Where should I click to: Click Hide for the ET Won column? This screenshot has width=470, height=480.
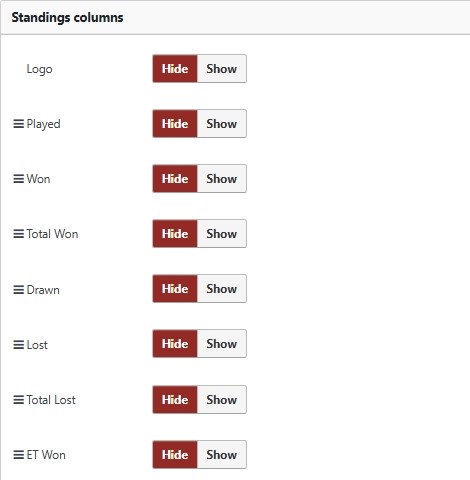[x=175, y=455]
